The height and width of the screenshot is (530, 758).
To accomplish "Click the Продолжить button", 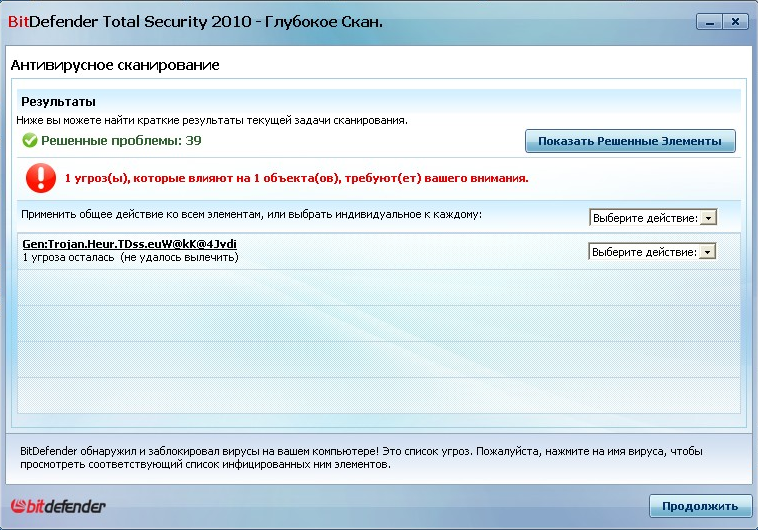I will (700, 506).
